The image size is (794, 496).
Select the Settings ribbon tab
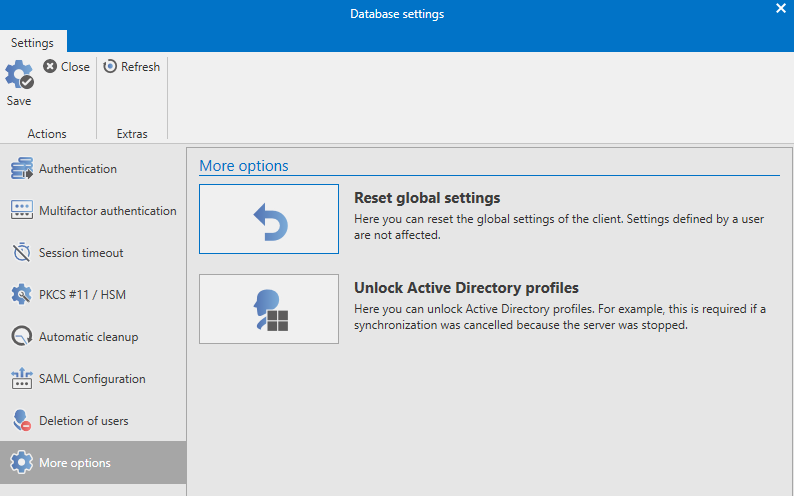pyautogui.click(x=32, y=43)
